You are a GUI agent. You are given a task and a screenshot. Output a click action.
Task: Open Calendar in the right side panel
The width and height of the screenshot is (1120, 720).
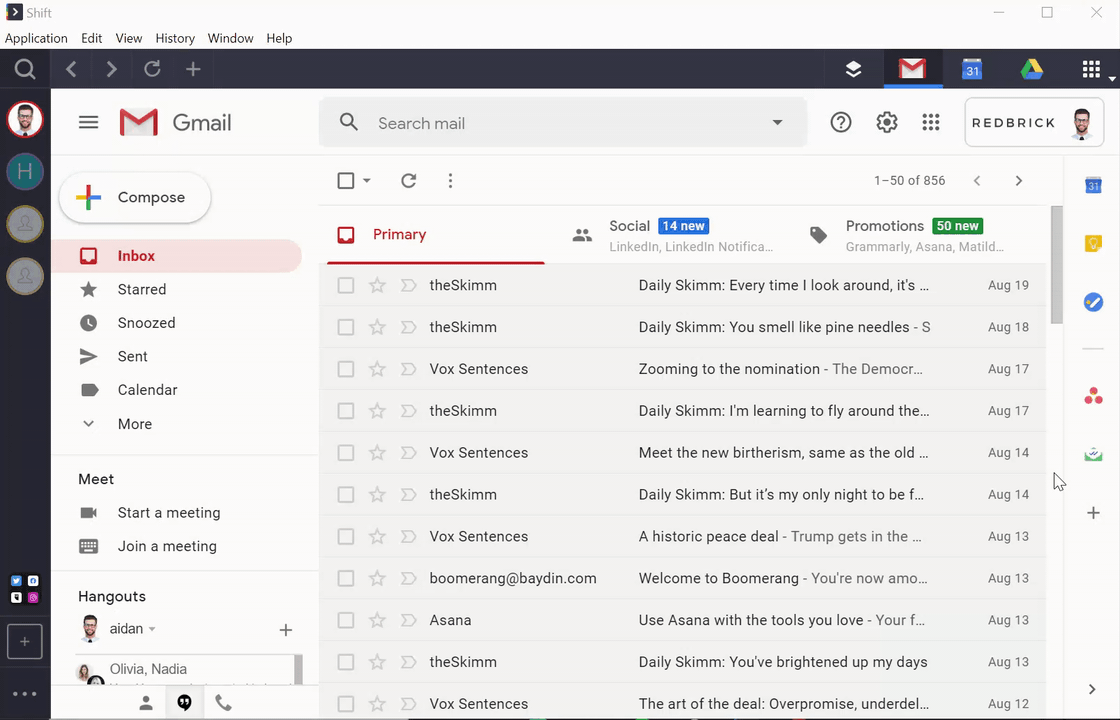1093,186
